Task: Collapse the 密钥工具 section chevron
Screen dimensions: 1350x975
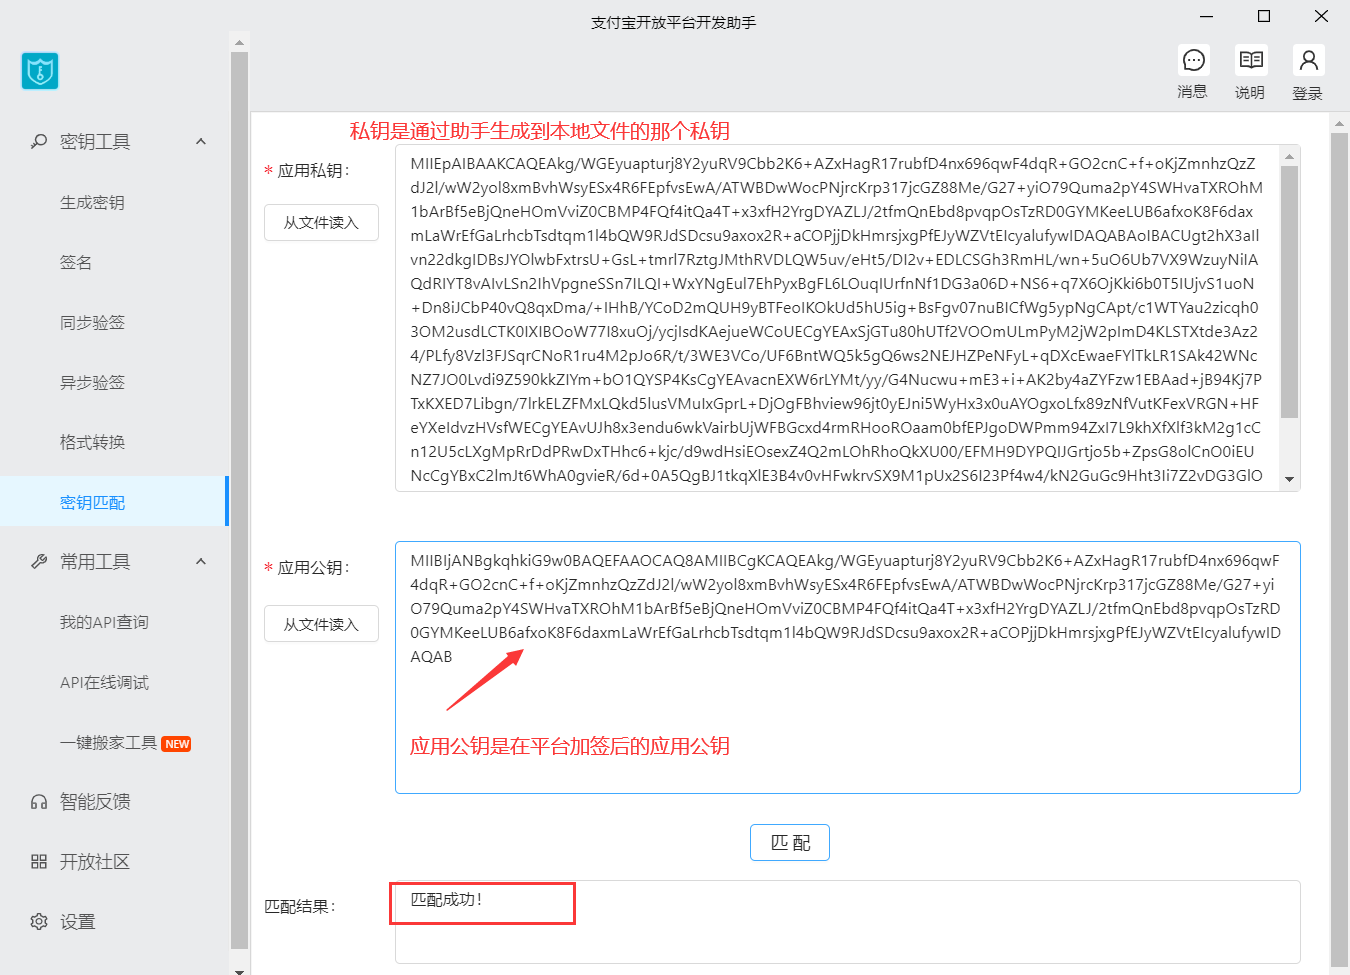Action: [201, 141]
